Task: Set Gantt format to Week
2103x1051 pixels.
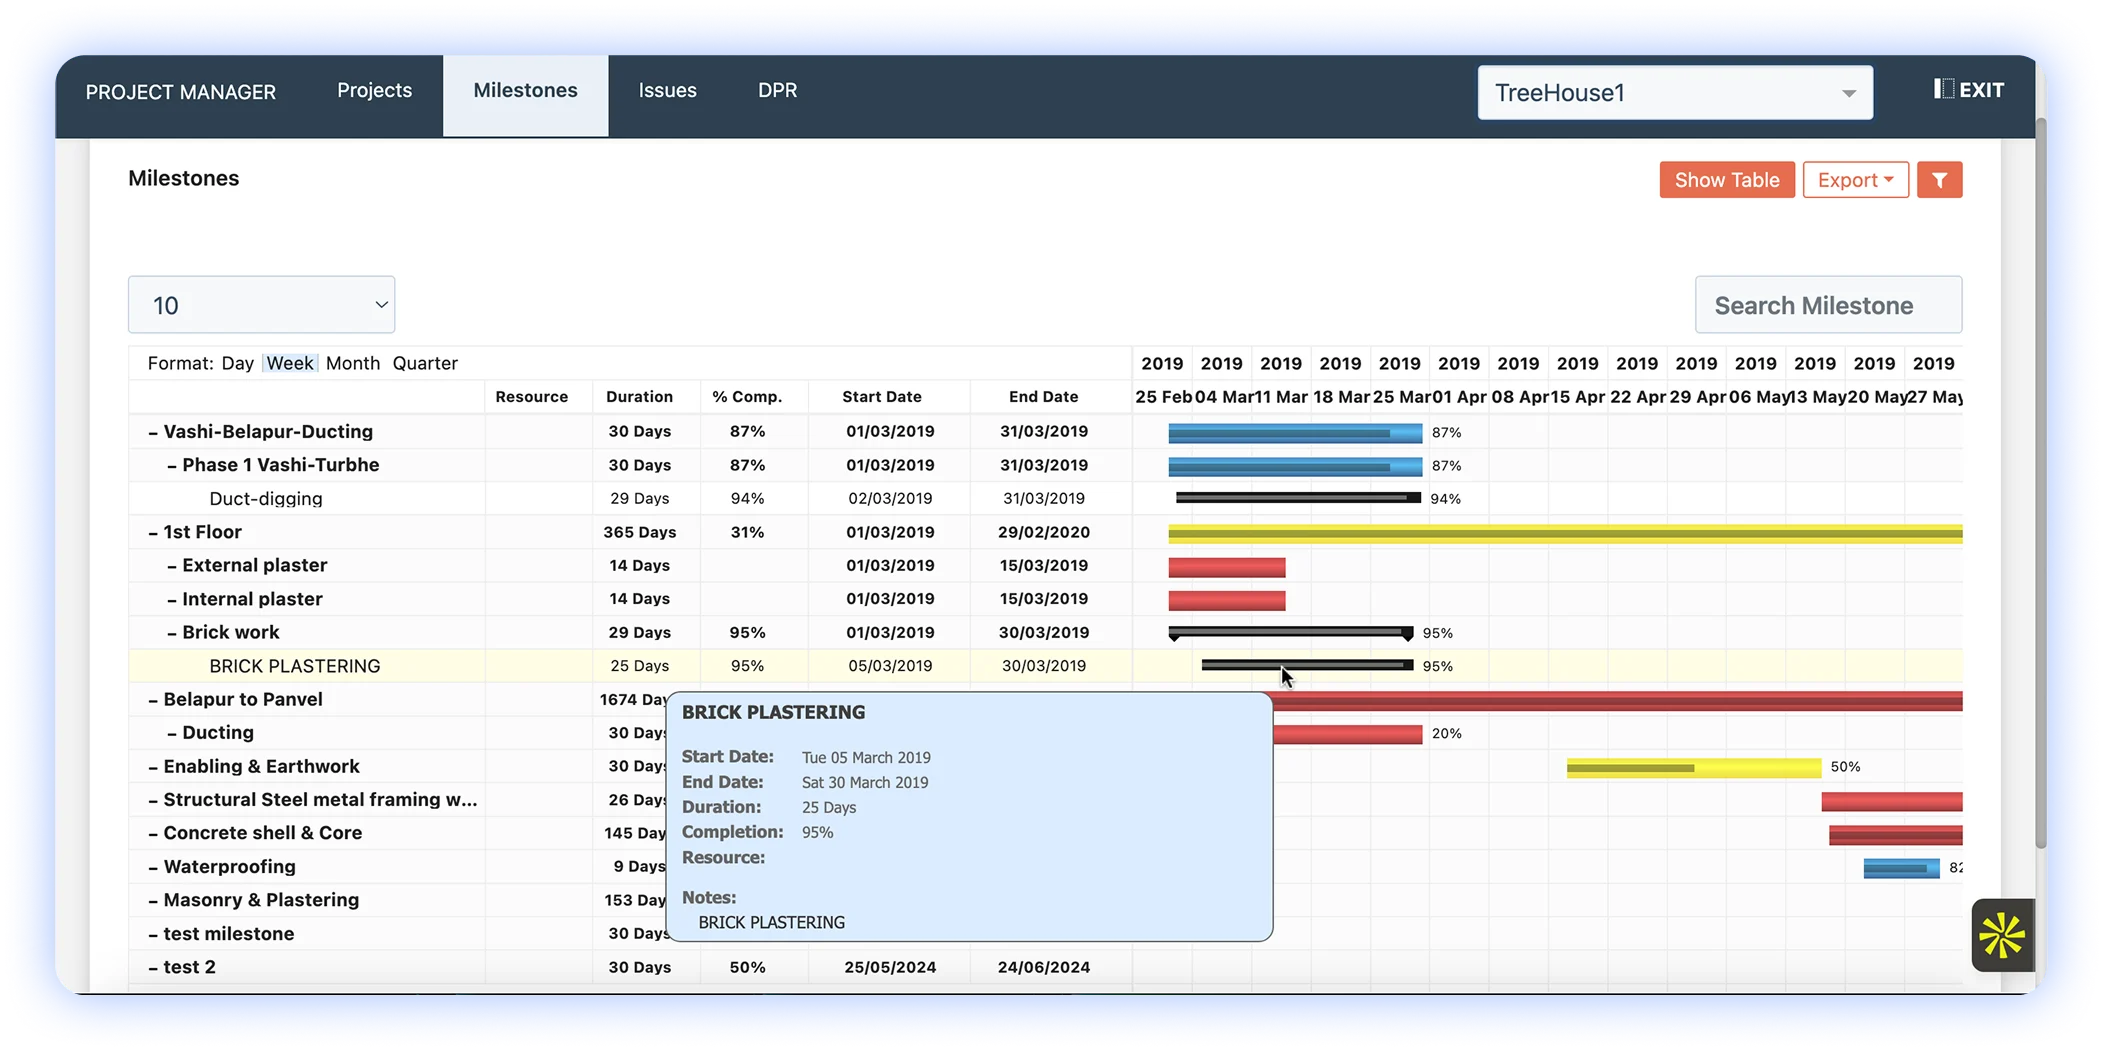Action: 290,363
